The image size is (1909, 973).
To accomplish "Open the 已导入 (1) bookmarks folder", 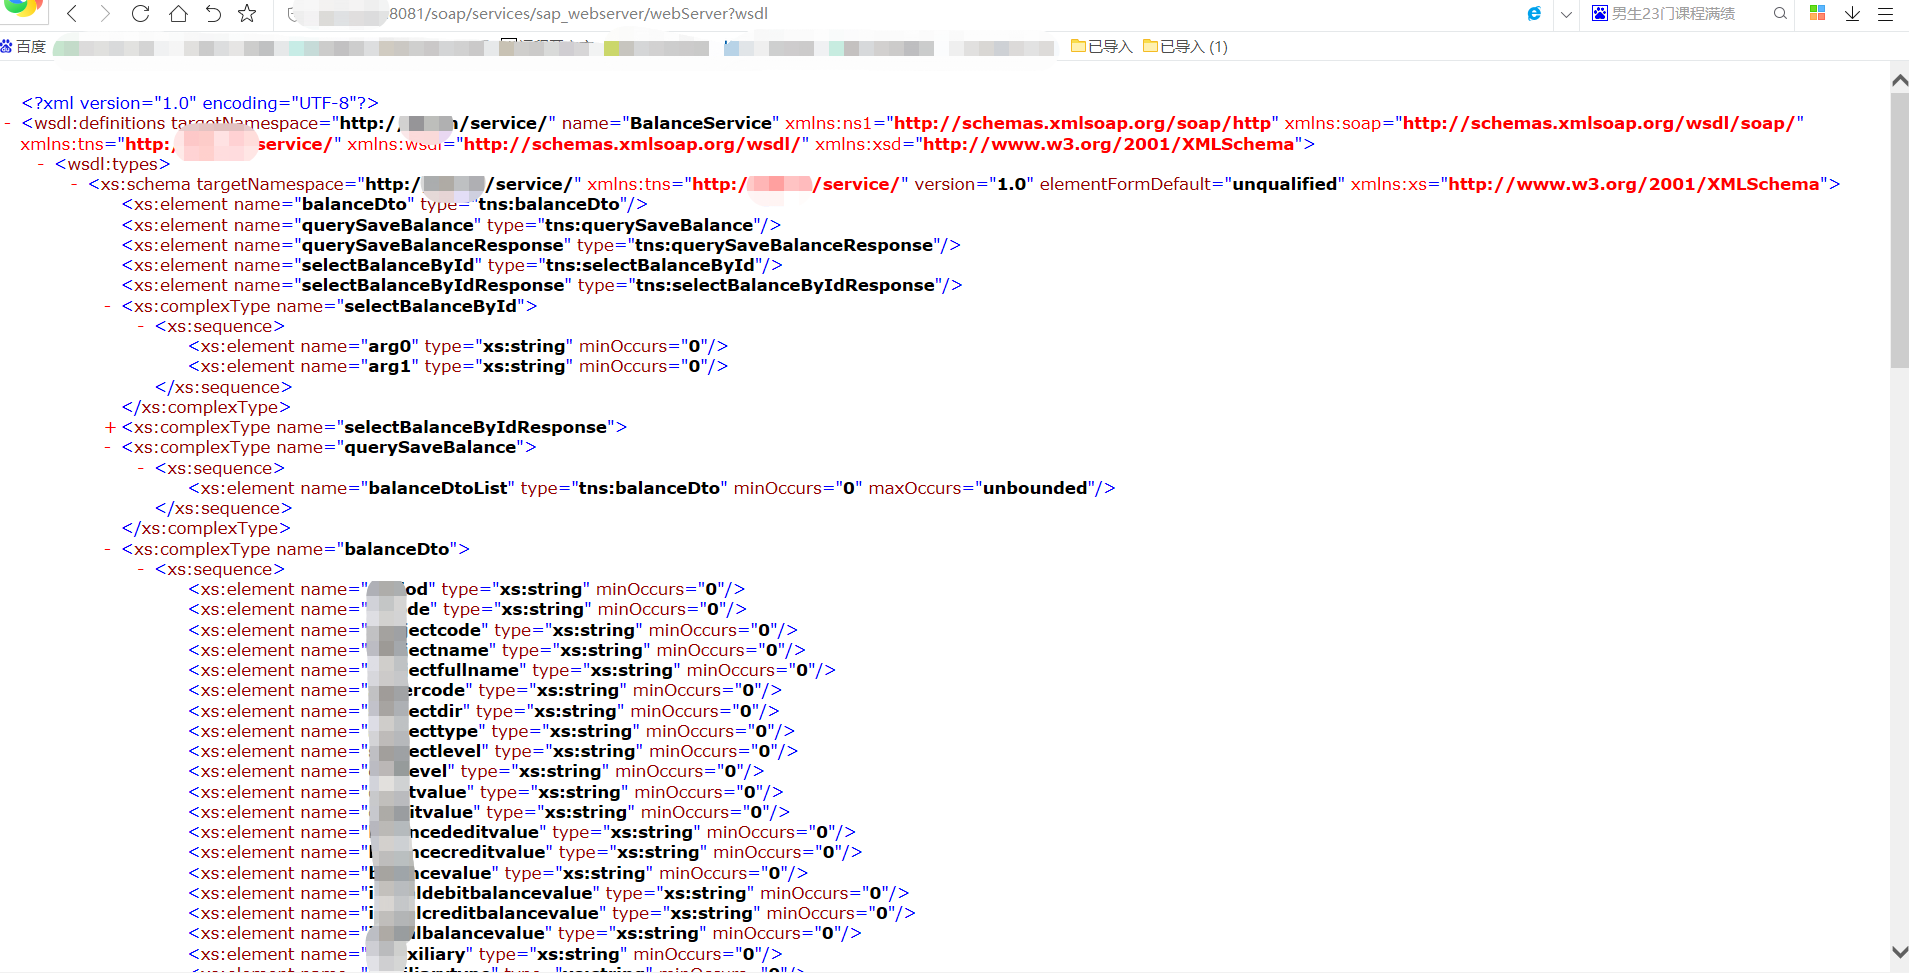I will coord(1185,46).
